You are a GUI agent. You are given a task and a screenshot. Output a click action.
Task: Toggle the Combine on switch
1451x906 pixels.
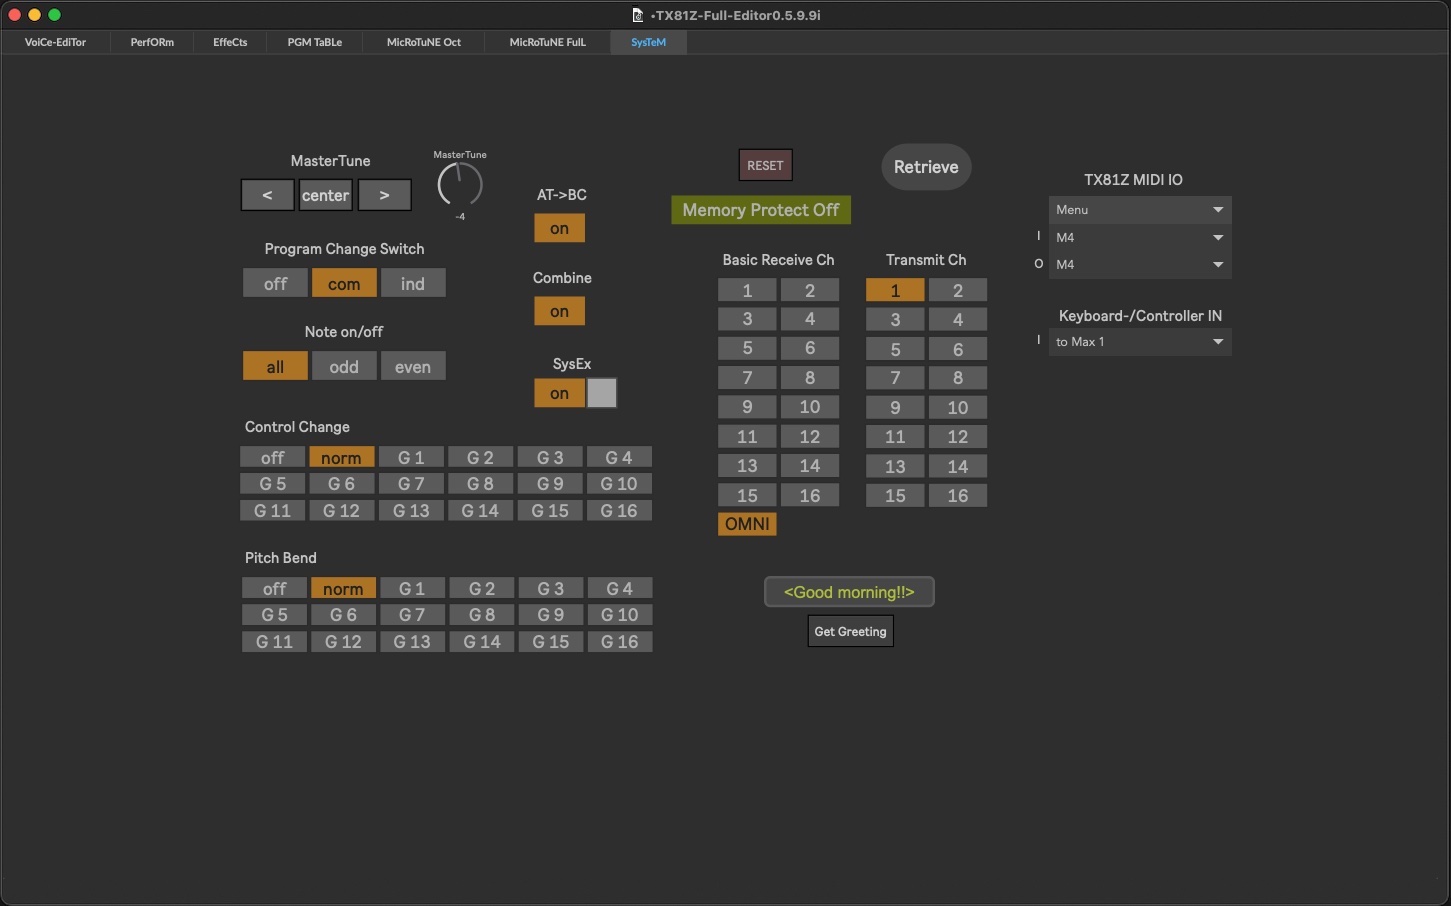559,312
